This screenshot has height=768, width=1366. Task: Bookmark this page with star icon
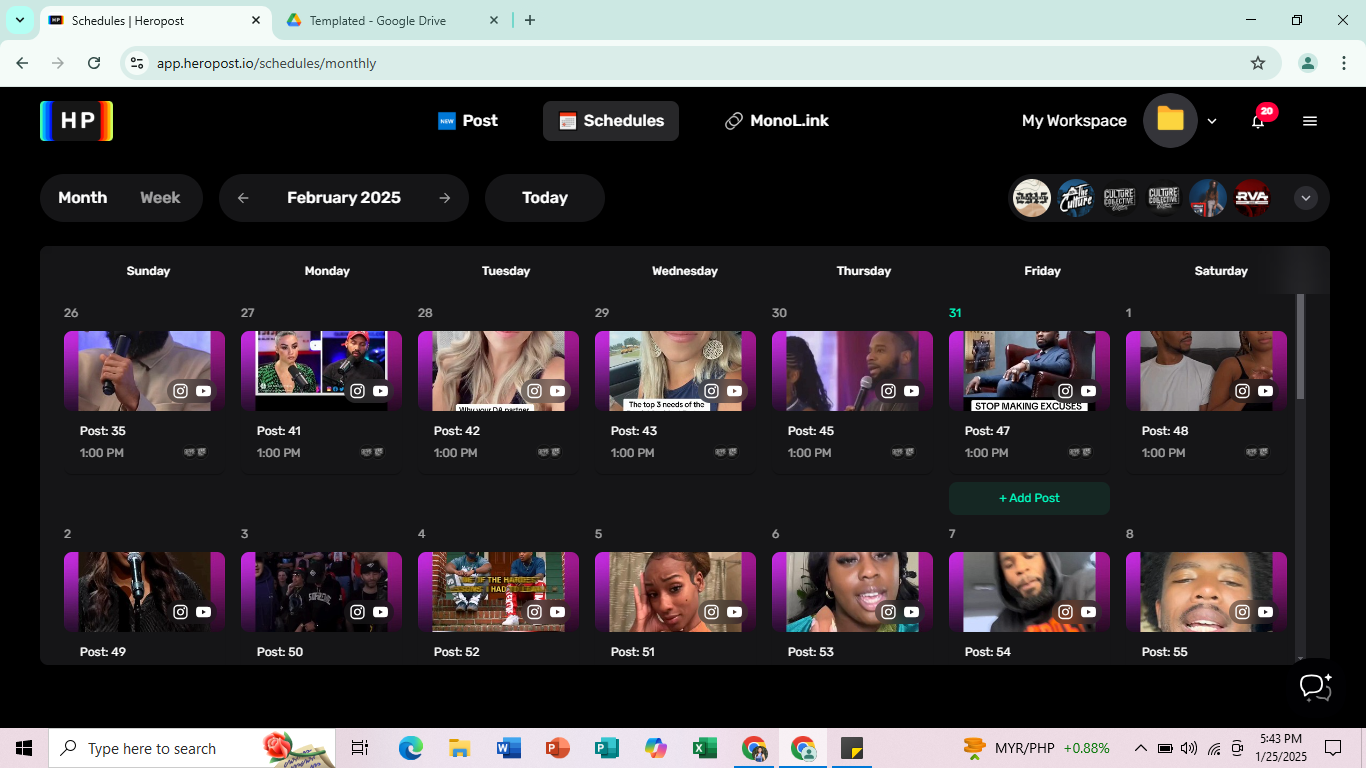pyautogui.click(x=1258, y=63)
